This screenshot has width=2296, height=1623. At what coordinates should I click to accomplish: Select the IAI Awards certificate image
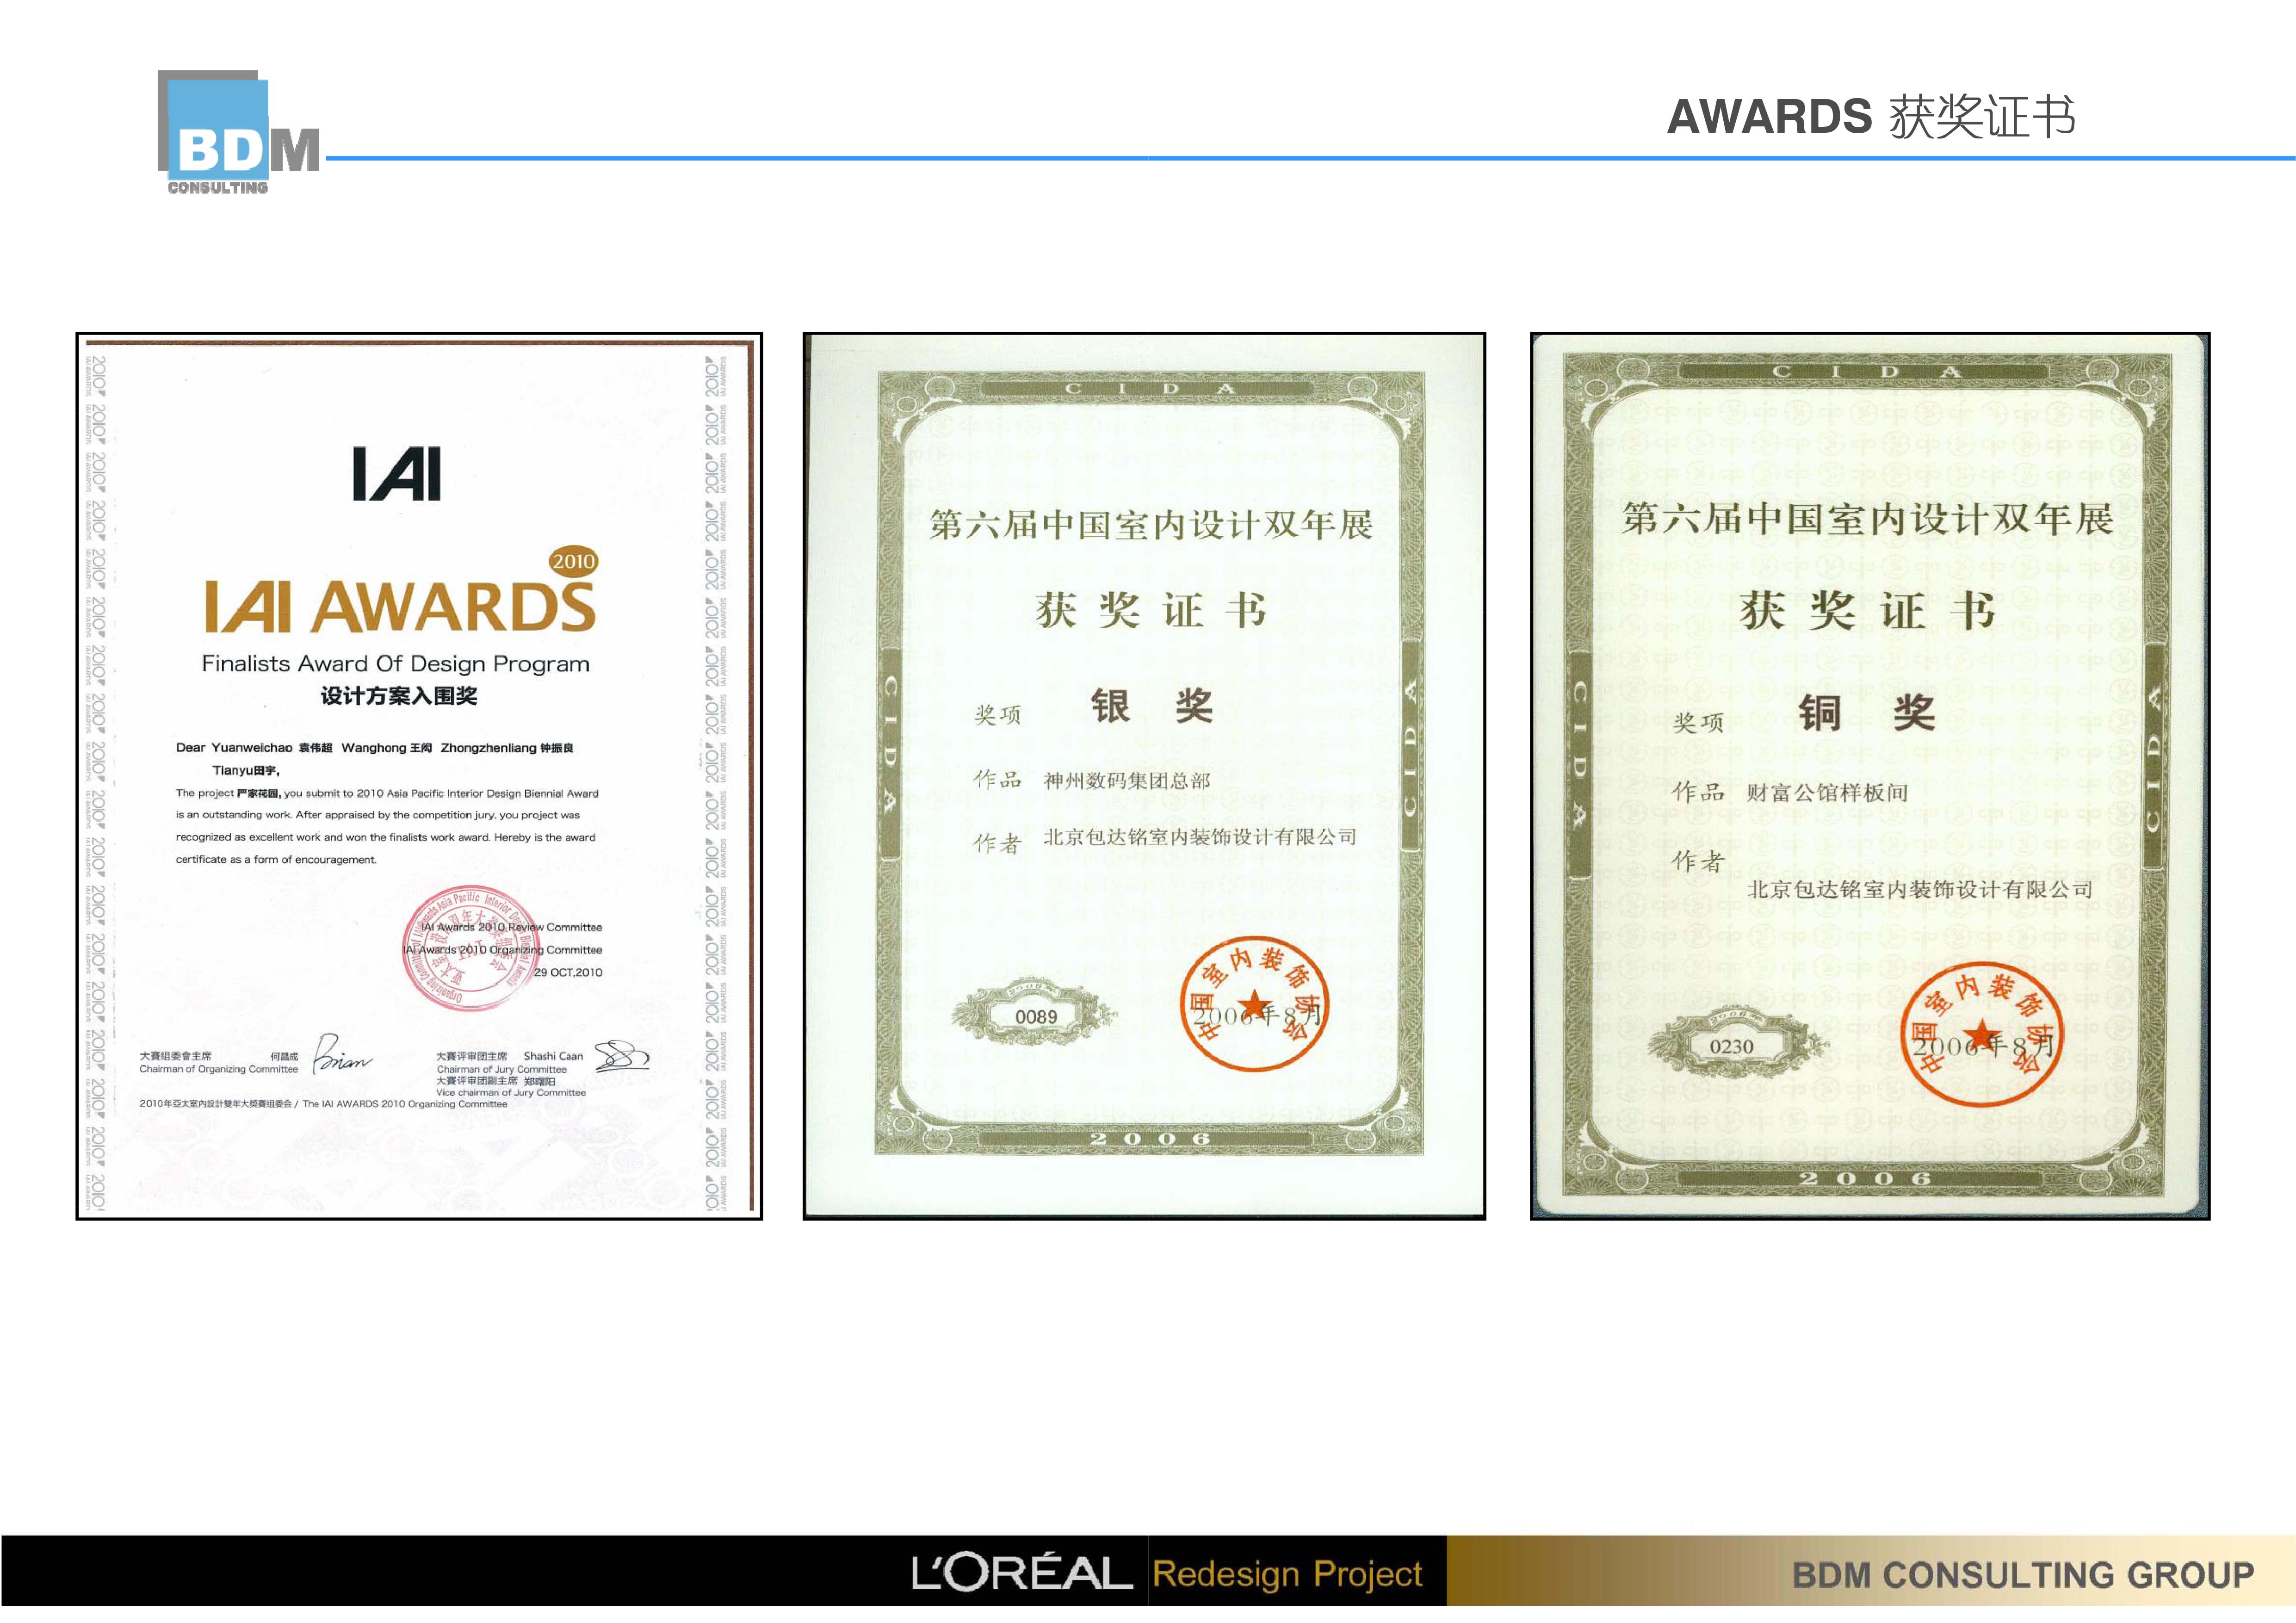pos(419,776)
